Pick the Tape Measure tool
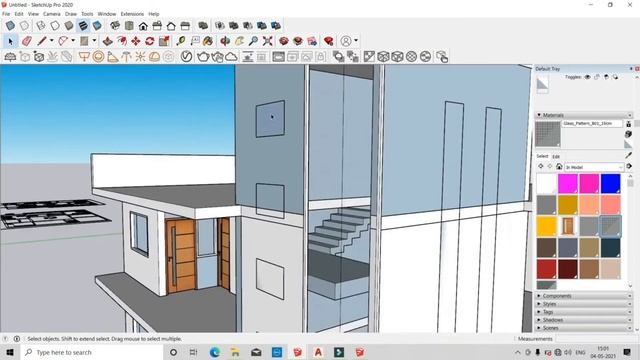This screenshot has width=640, height=360. pyautogui.click(x=181, y=41)
